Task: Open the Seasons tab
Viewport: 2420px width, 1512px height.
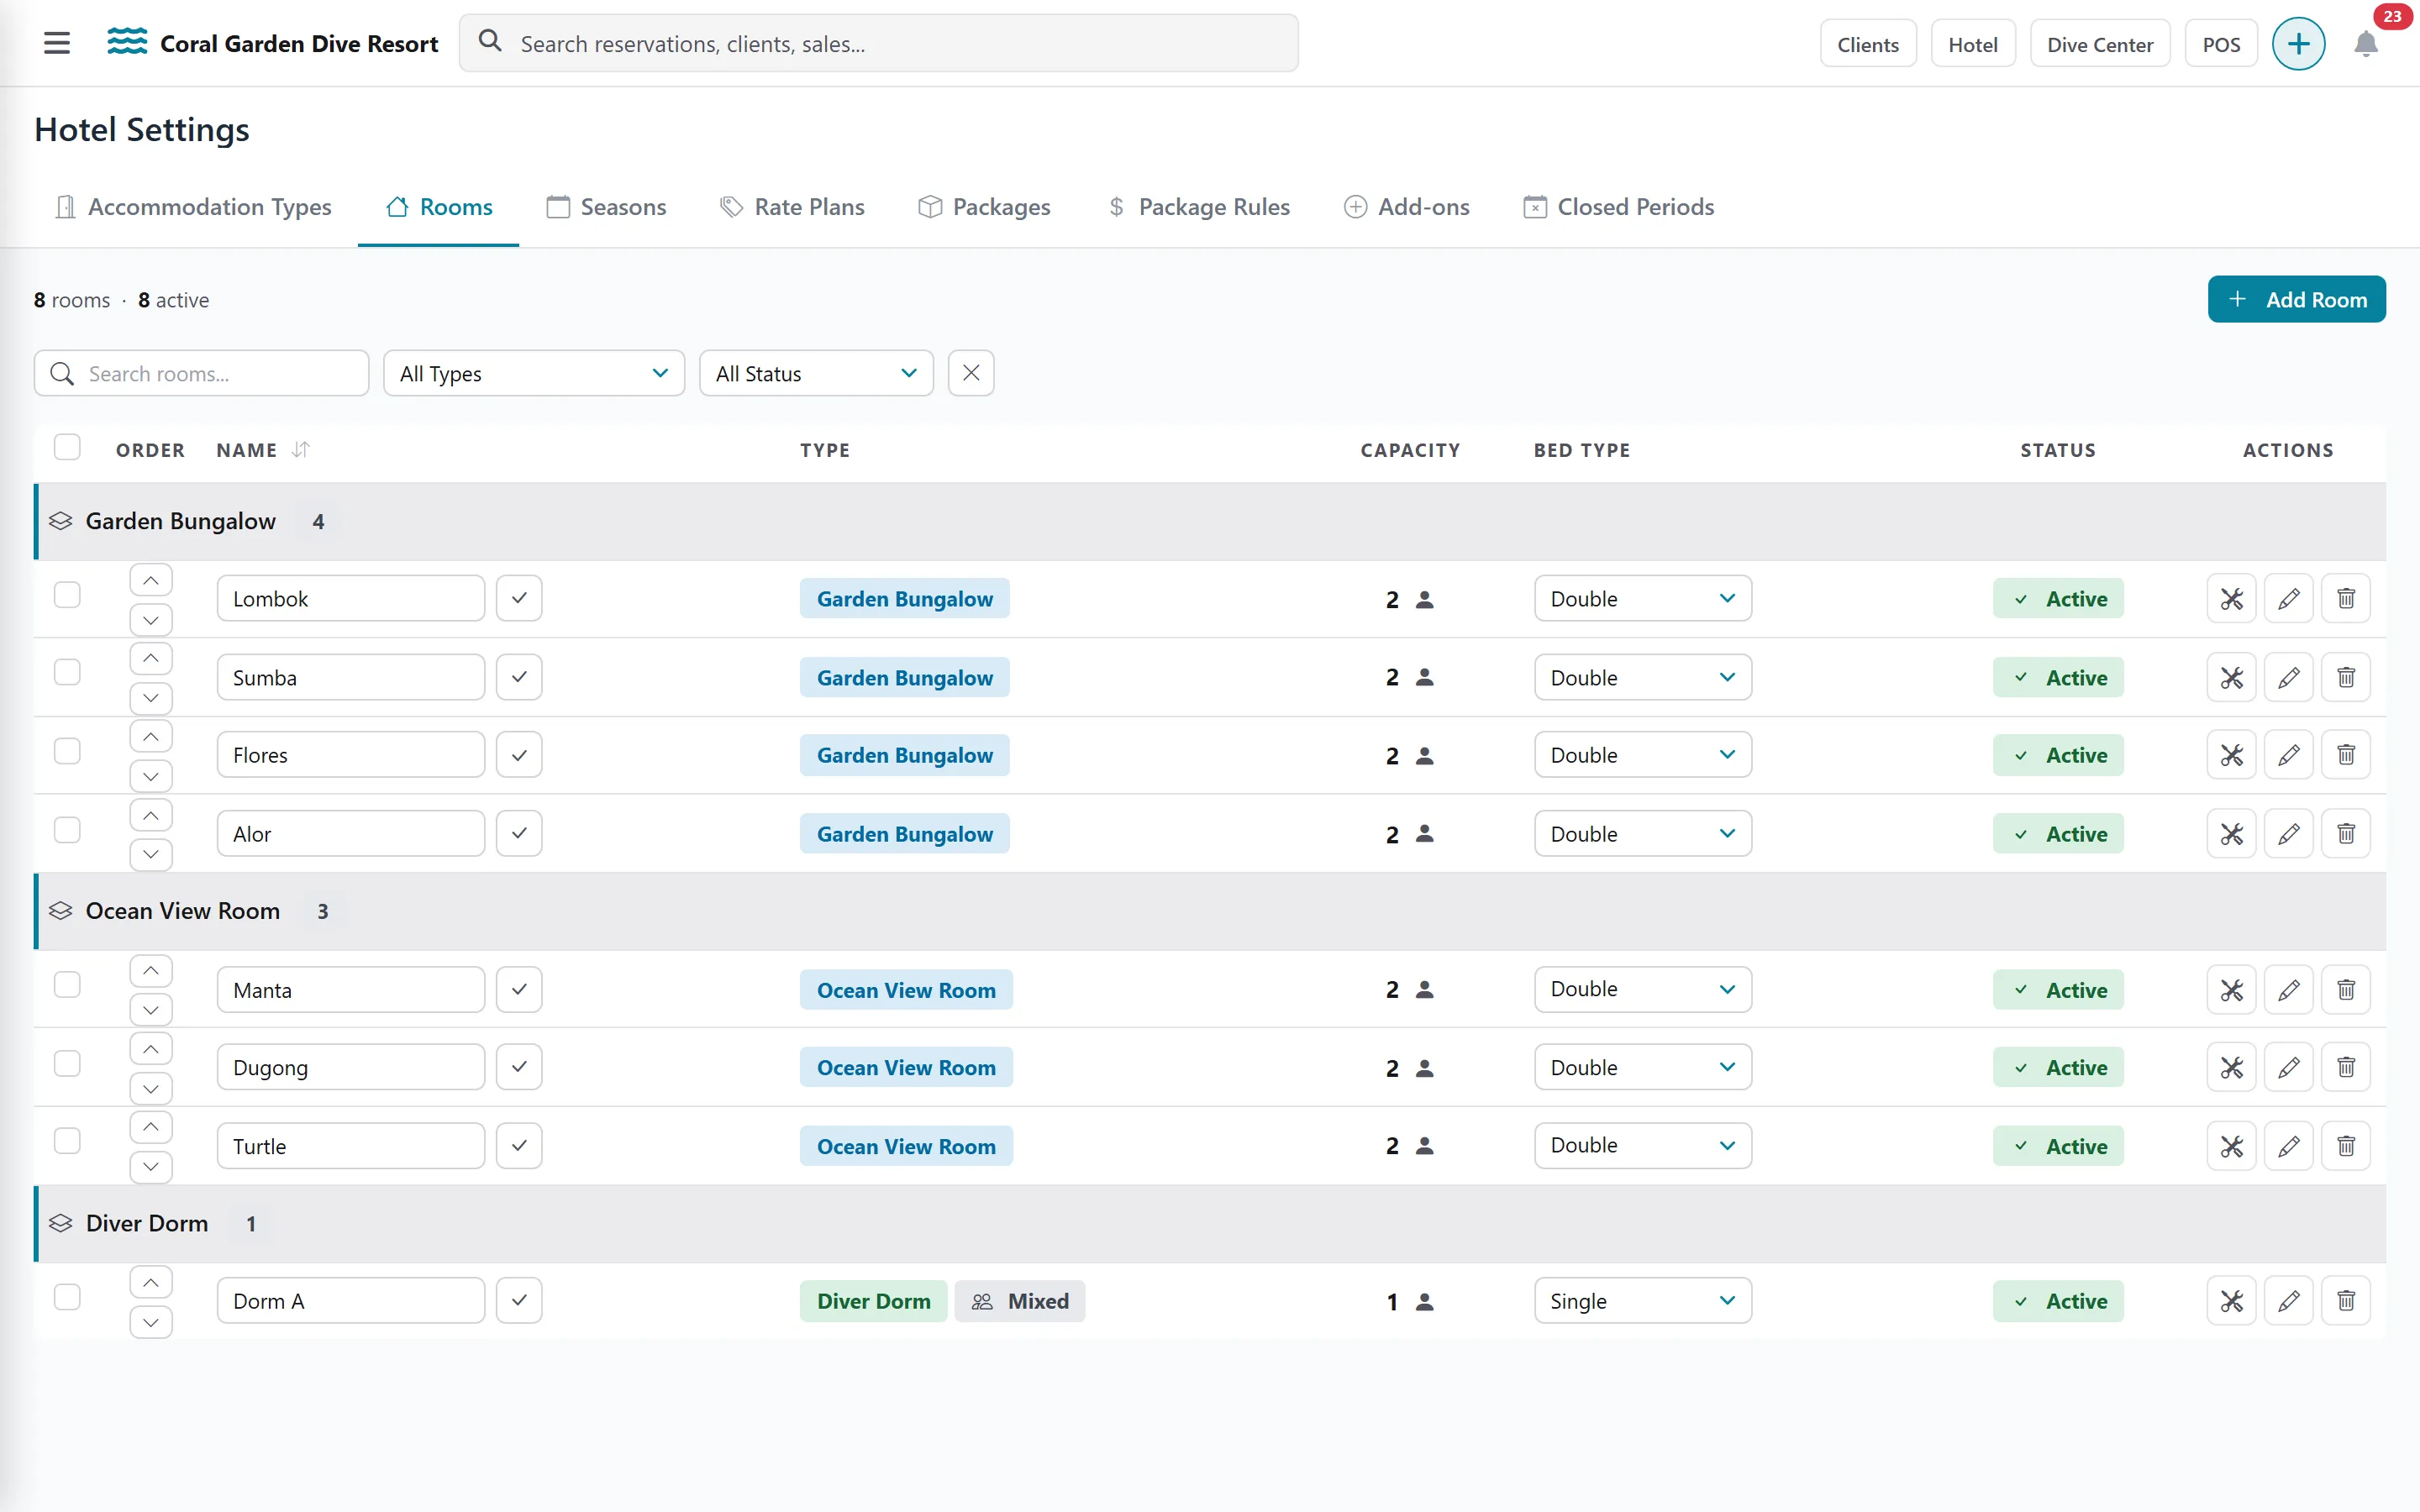Action: point(606,207)
